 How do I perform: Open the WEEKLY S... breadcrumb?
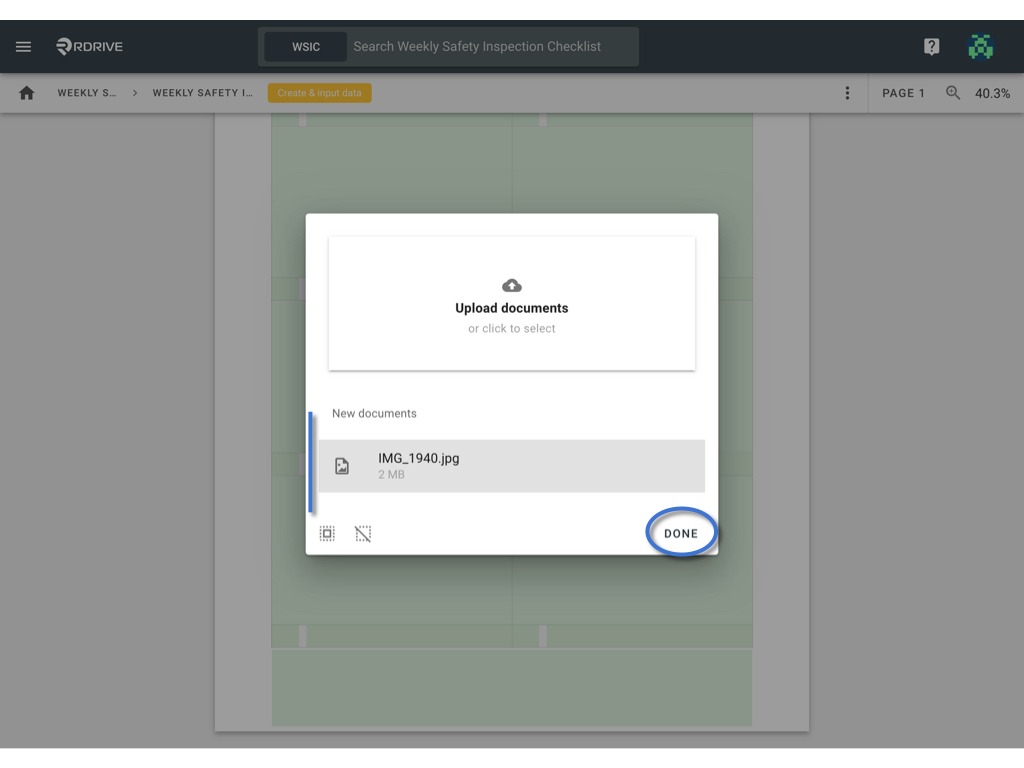(86, 93)
